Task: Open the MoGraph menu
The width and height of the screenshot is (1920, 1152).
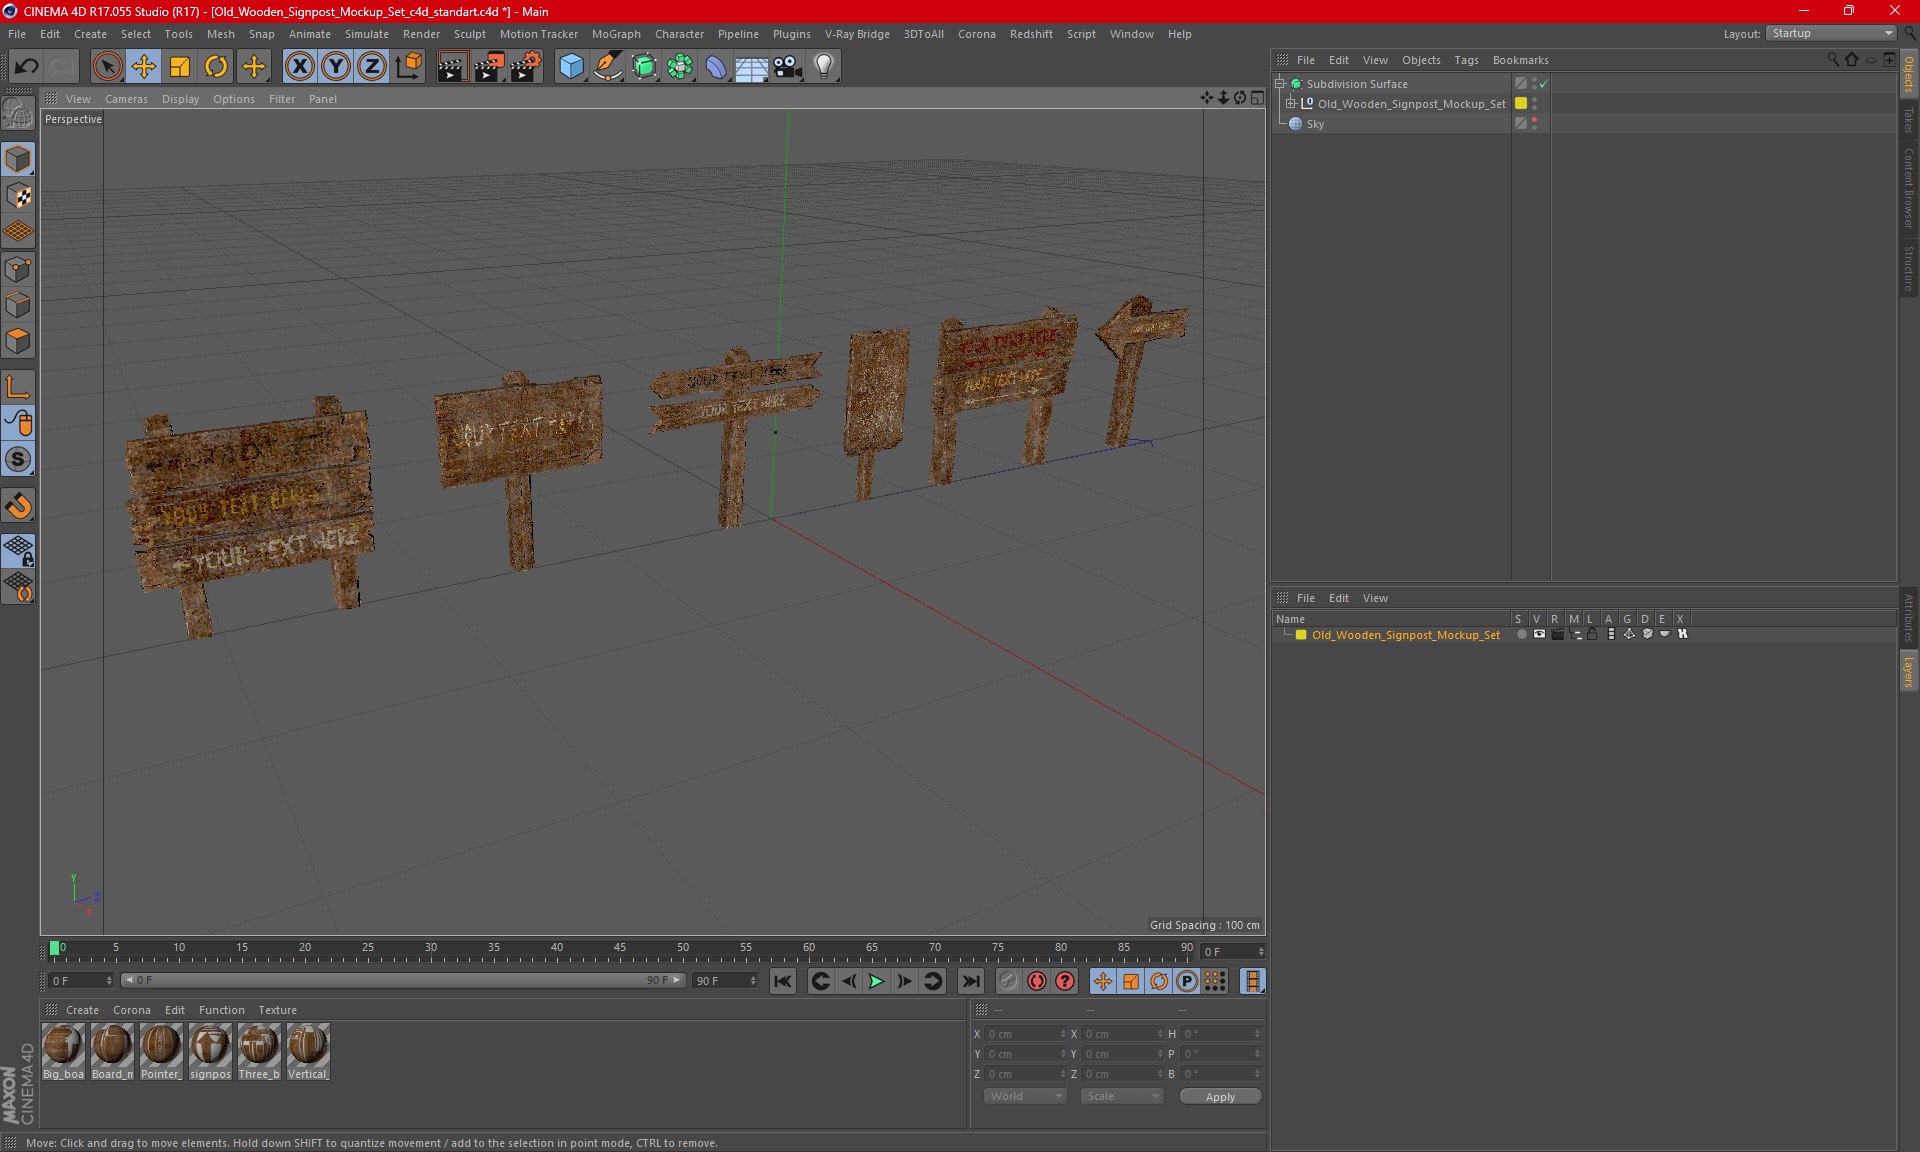Action: (615, 34)
